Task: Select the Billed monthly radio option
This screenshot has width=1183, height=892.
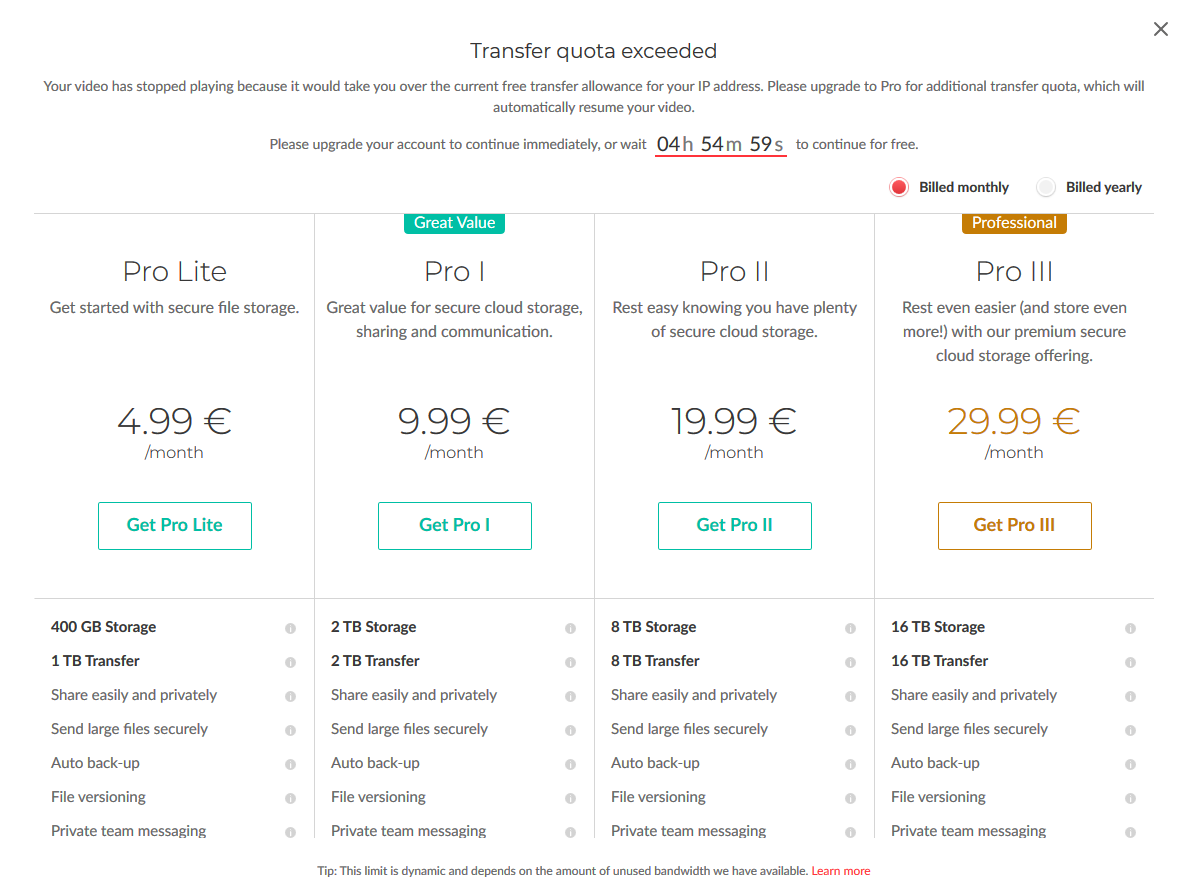Action: pyautogui.click(x=899, y=187)
